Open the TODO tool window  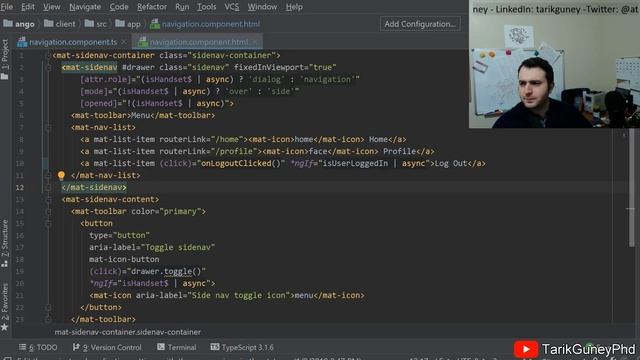click(38, 347)
